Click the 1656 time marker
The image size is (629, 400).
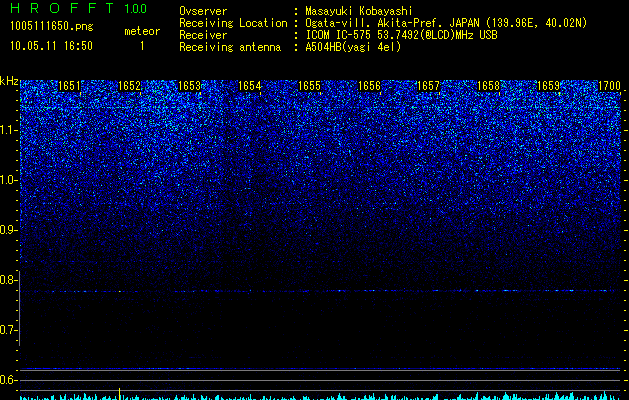click(x=369, y=86)
